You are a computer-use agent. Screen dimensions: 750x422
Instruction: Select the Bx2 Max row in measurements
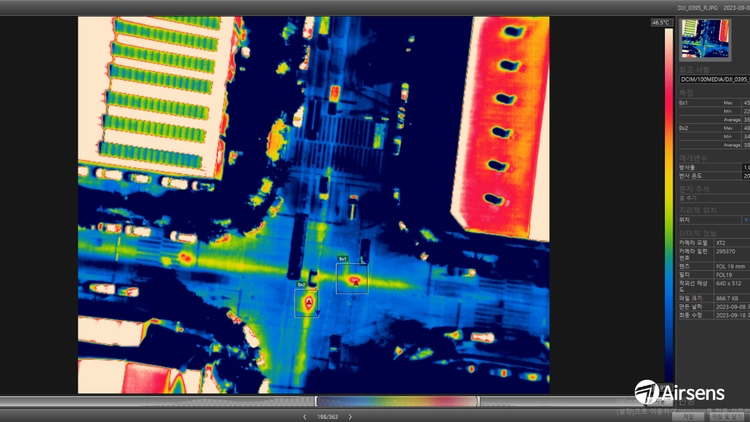point(715,128)
